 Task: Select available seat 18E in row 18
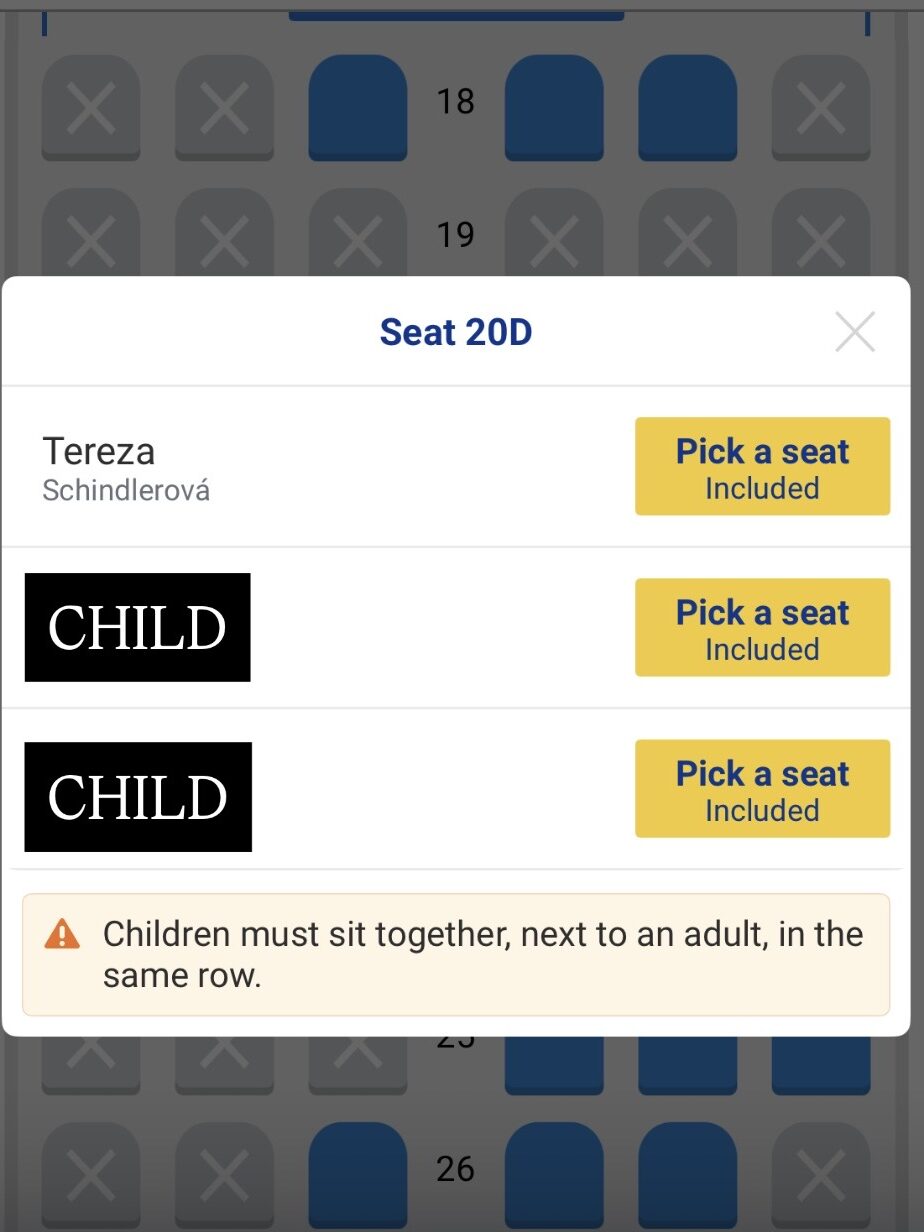687,106
